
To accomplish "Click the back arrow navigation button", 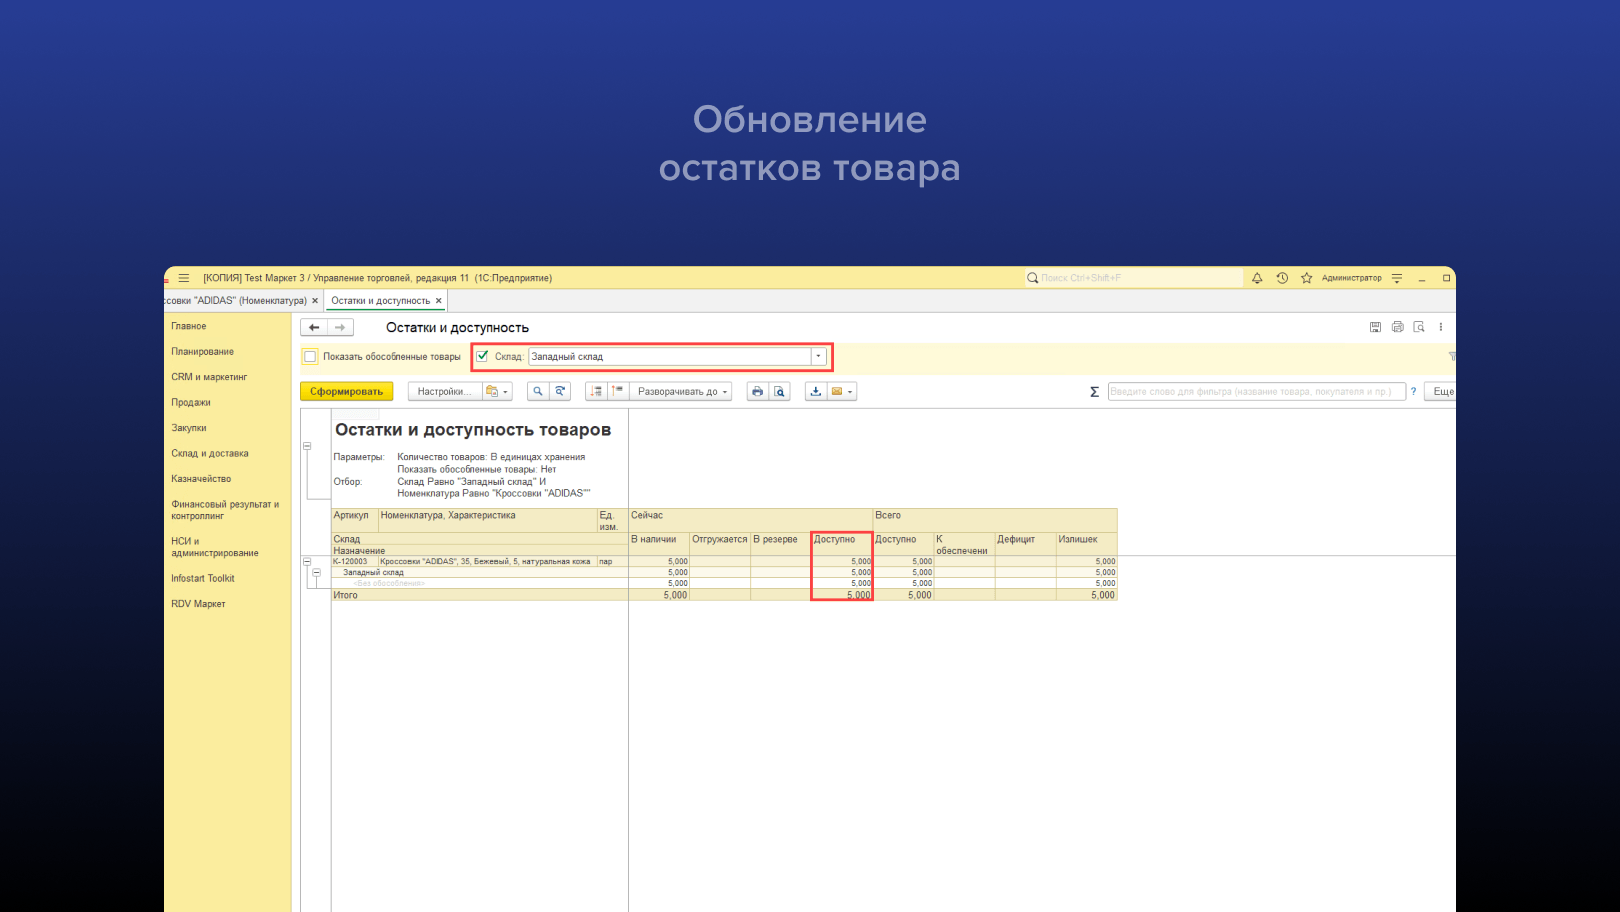I will tap(314, 327).
